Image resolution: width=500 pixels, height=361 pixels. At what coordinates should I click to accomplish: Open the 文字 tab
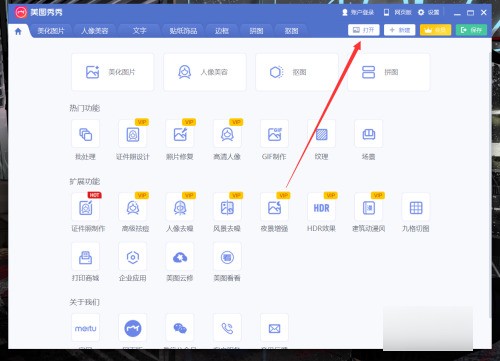(x=139, y=31)
